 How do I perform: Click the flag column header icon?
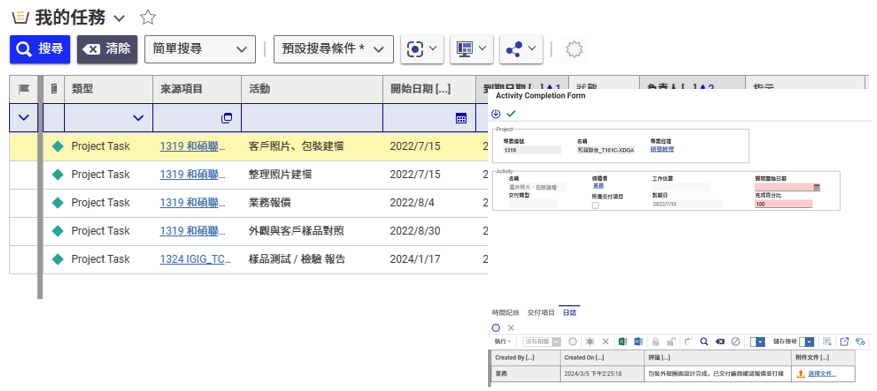pyautogui.click(x=23, y=89)
